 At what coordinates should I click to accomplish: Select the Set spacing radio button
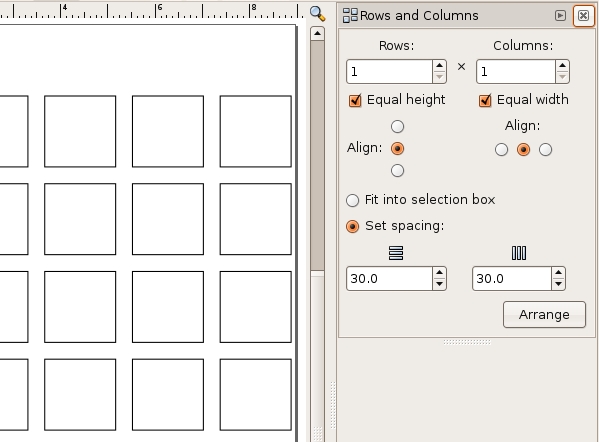[x=352, y=226]
